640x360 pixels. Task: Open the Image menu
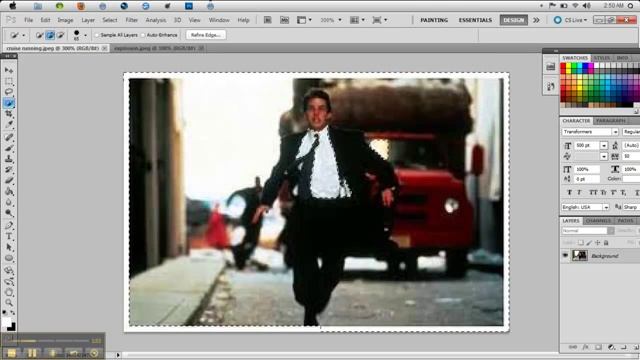[65, 20]
